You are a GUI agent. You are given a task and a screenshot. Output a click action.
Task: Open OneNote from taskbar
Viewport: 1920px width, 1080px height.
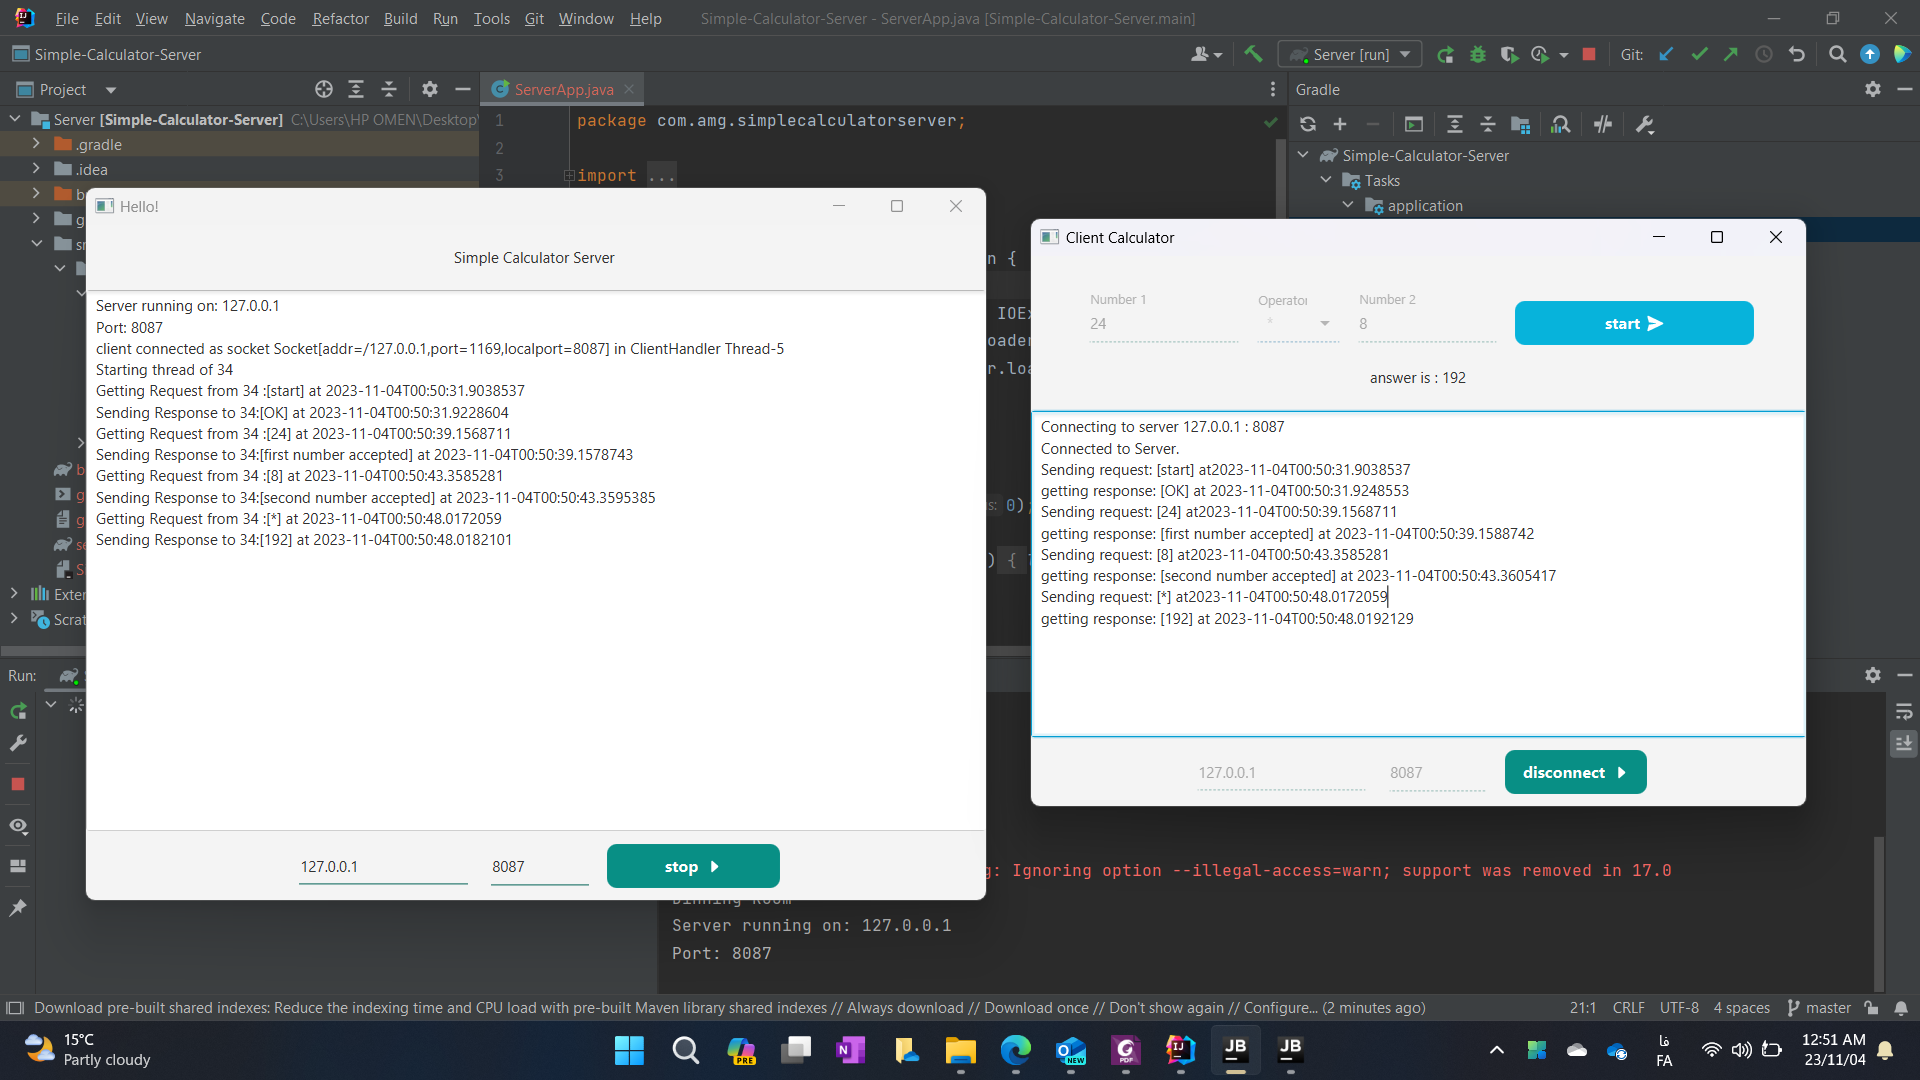click(850, 1050)
